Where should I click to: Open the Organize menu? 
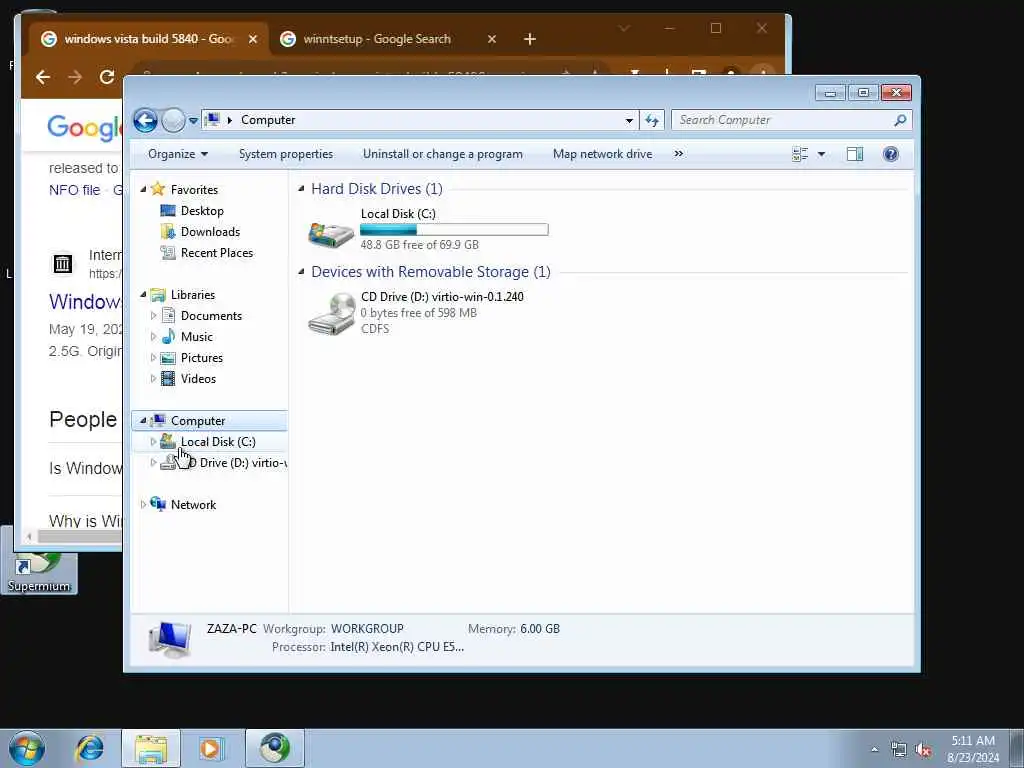click(x=178, y=154)
